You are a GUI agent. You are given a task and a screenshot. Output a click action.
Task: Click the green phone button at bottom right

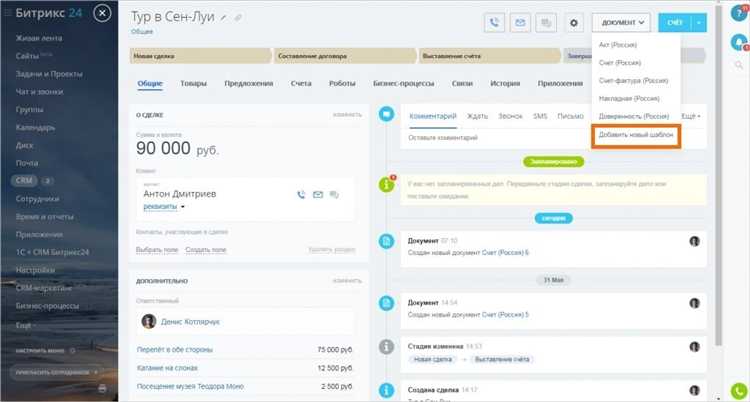pyautogui.click(x=739, y=391)
